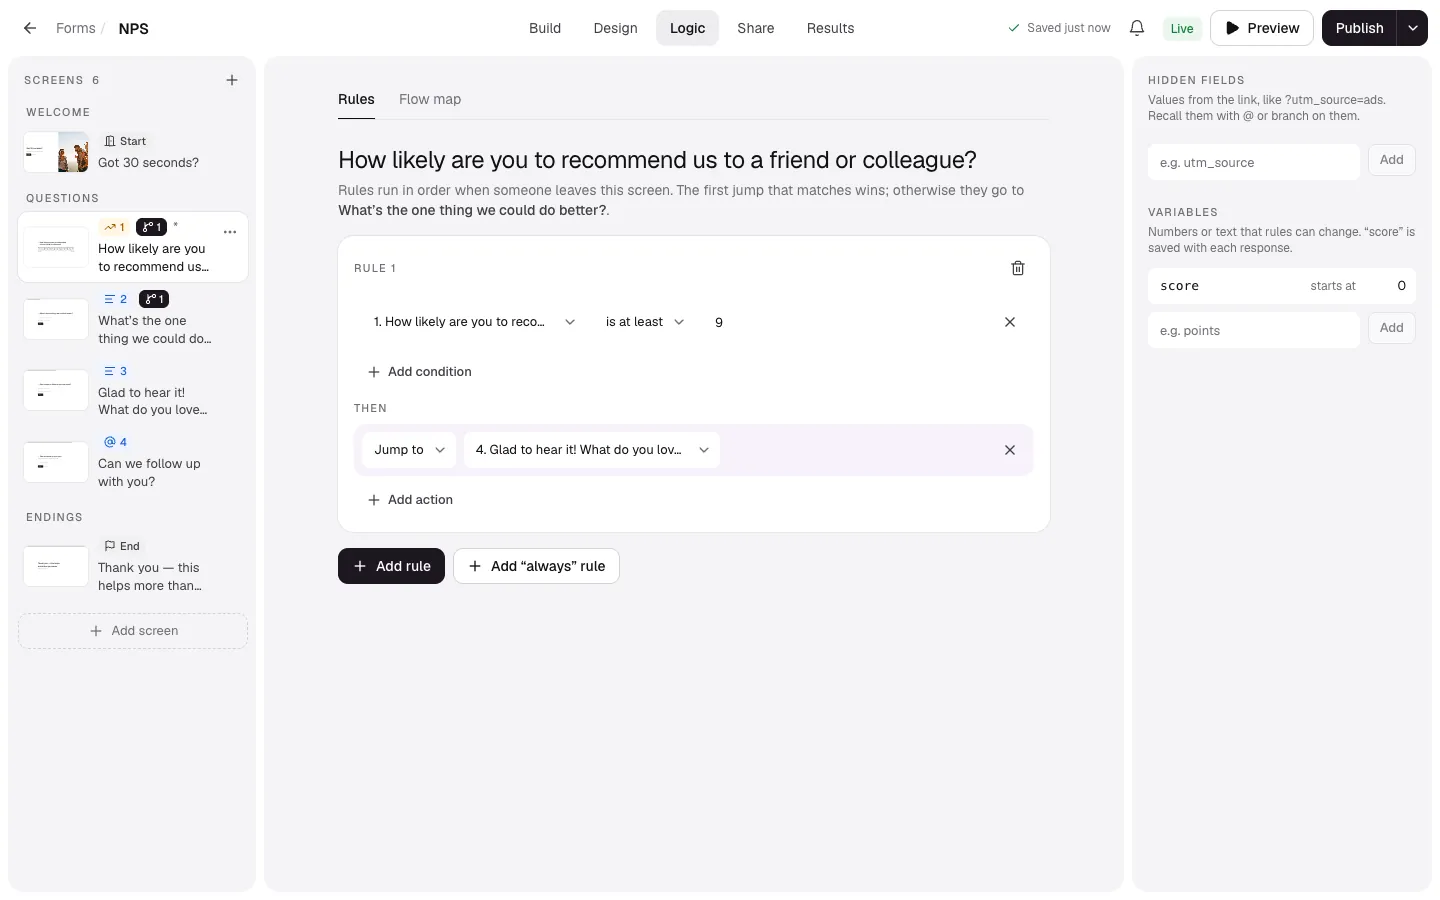Open the three-dots menu on question 1

(x=230, y=232)
